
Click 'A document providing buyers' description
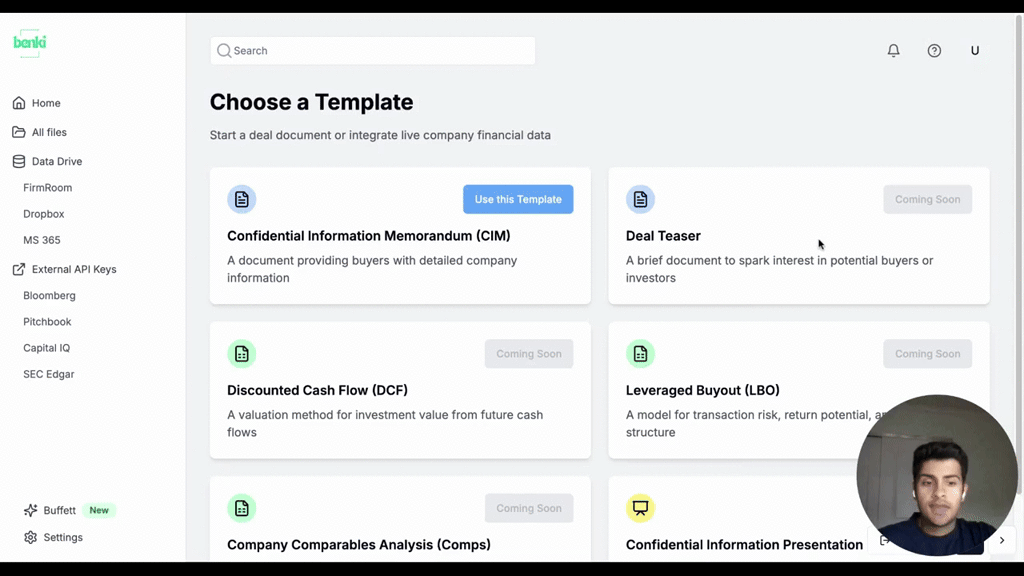click(x=372, y=269)
